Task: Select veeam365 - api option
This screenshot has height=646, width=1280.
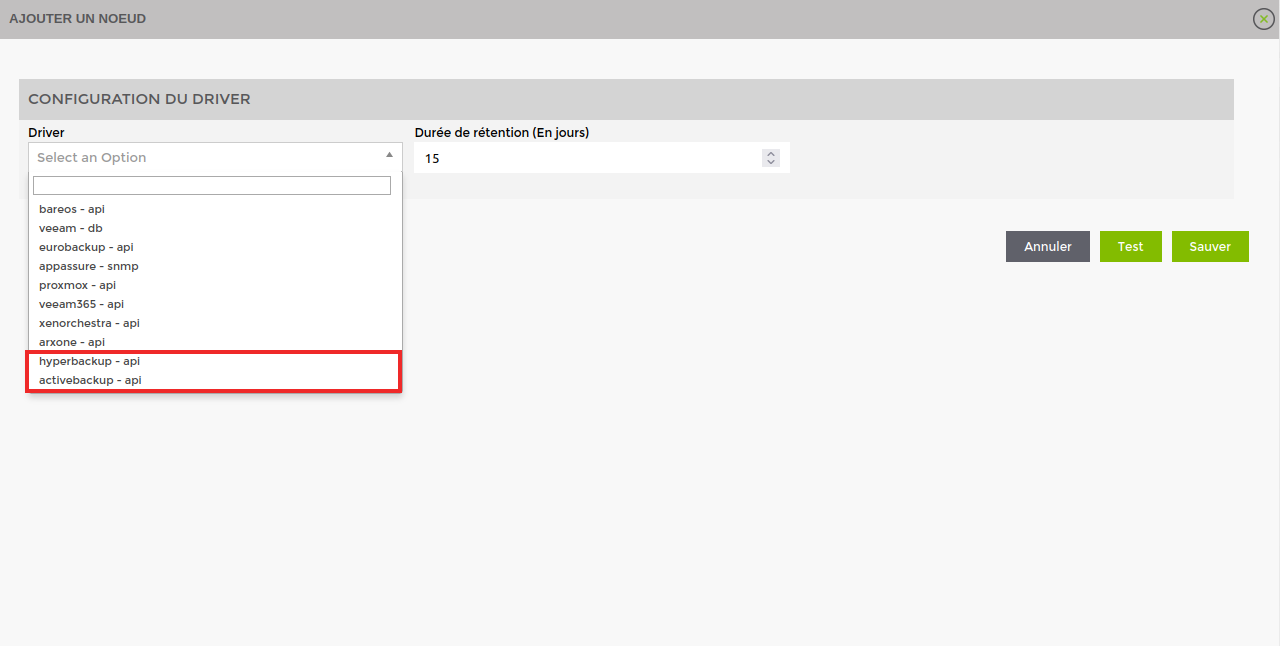Action: point(81,304)
